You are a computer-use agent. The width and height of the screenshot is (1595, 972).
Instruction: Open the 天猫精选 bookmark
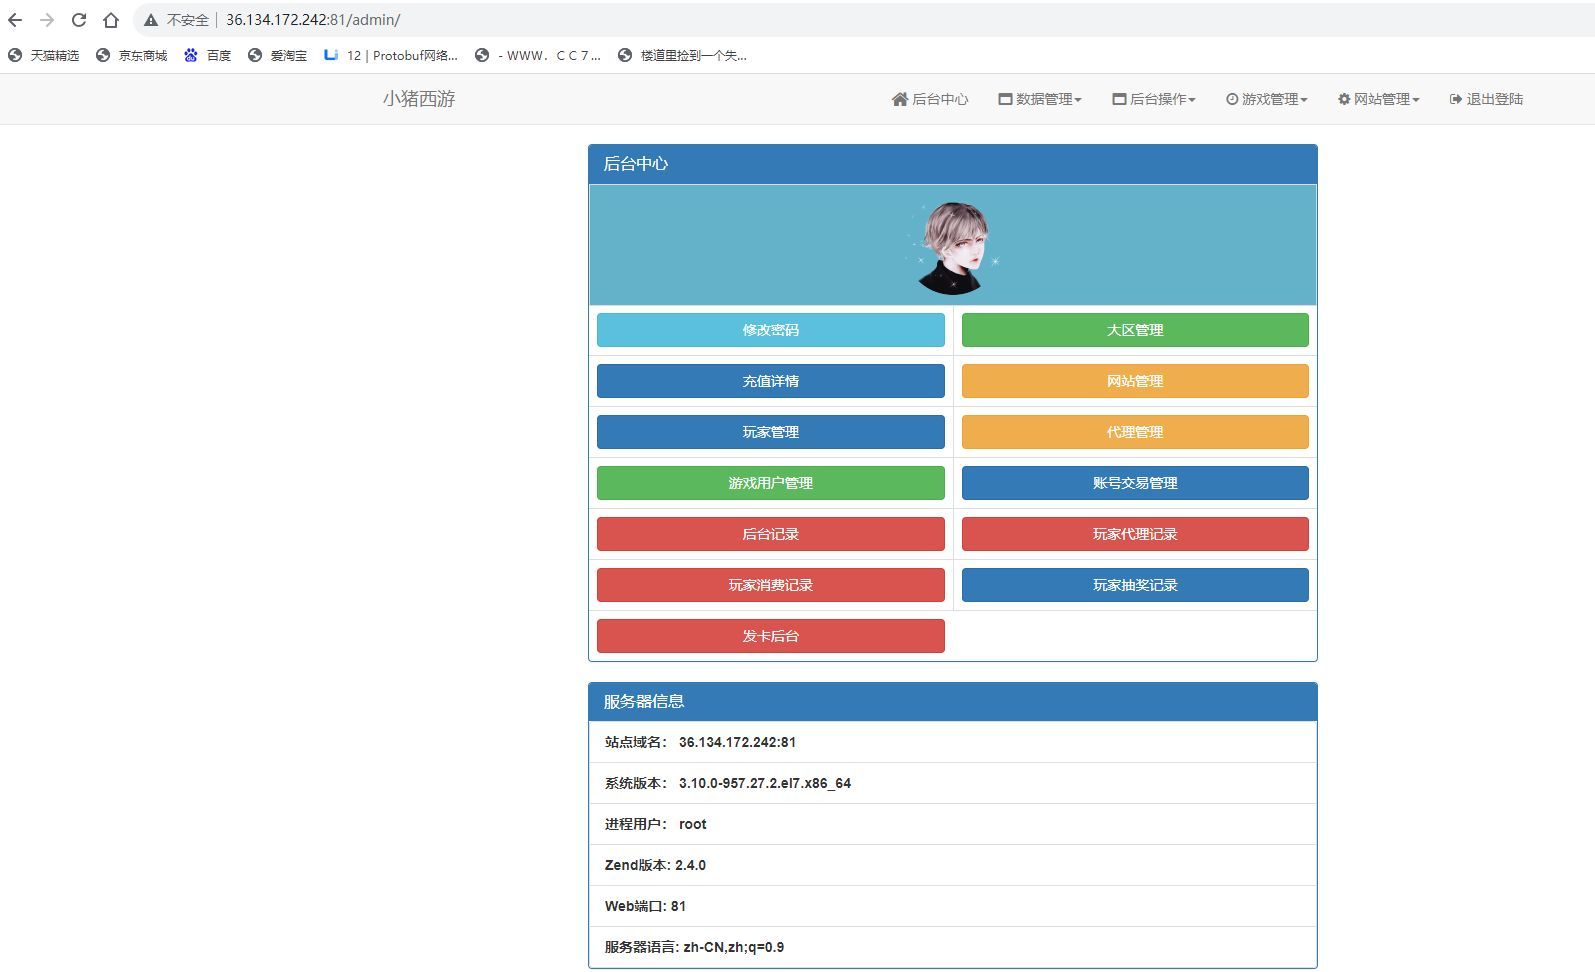43,55
